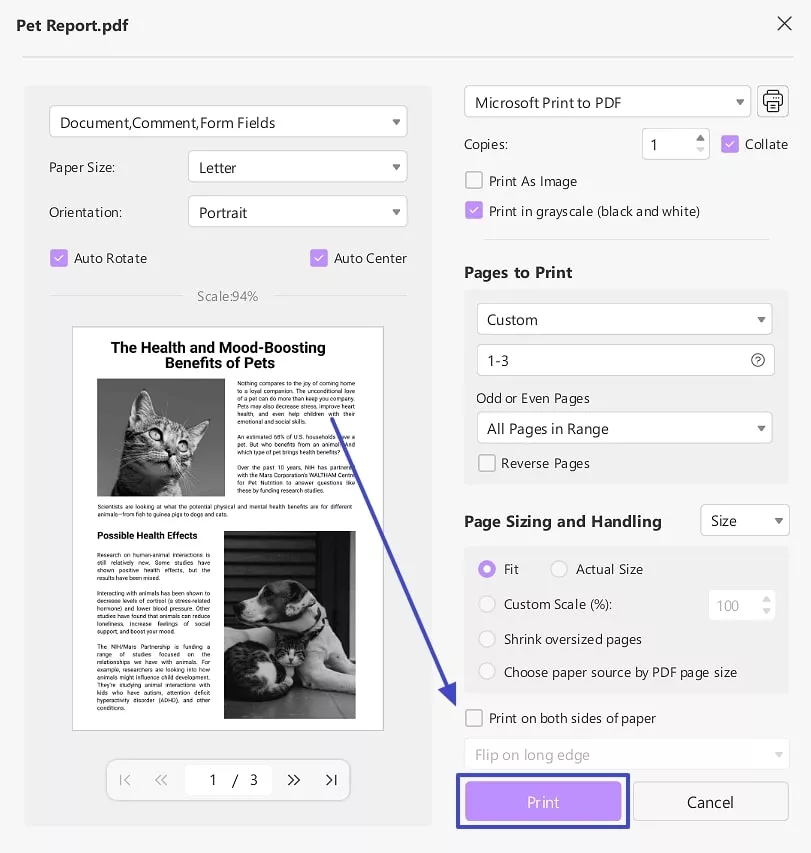Screen dimensions: 811x853
Task: Disable Print in grayscale option
Action: pyautogui.click(x=474, y=211)
